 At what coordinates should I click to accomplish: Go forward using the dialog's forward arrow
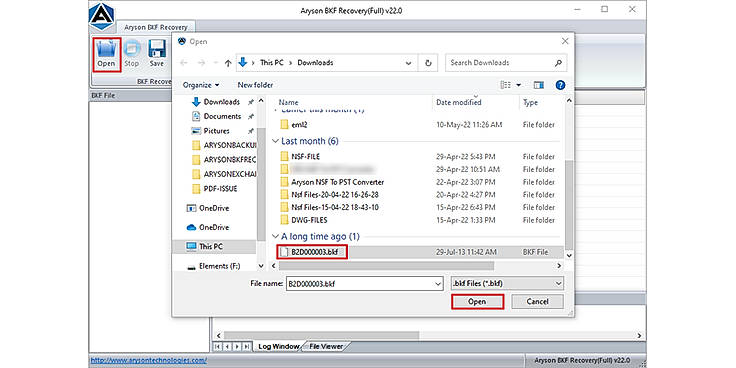[x=201, y=63]
